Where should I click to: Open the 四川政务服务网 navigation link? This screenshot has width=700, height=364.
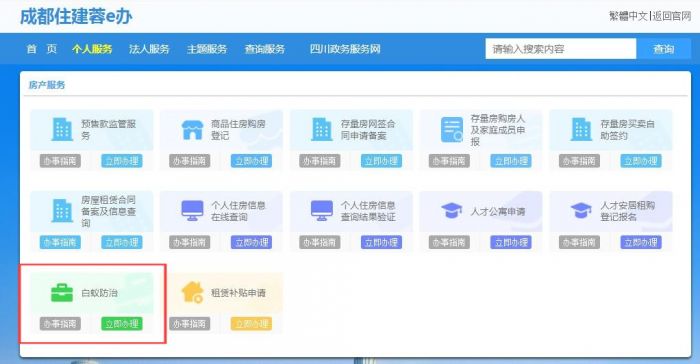pos(345,49)
